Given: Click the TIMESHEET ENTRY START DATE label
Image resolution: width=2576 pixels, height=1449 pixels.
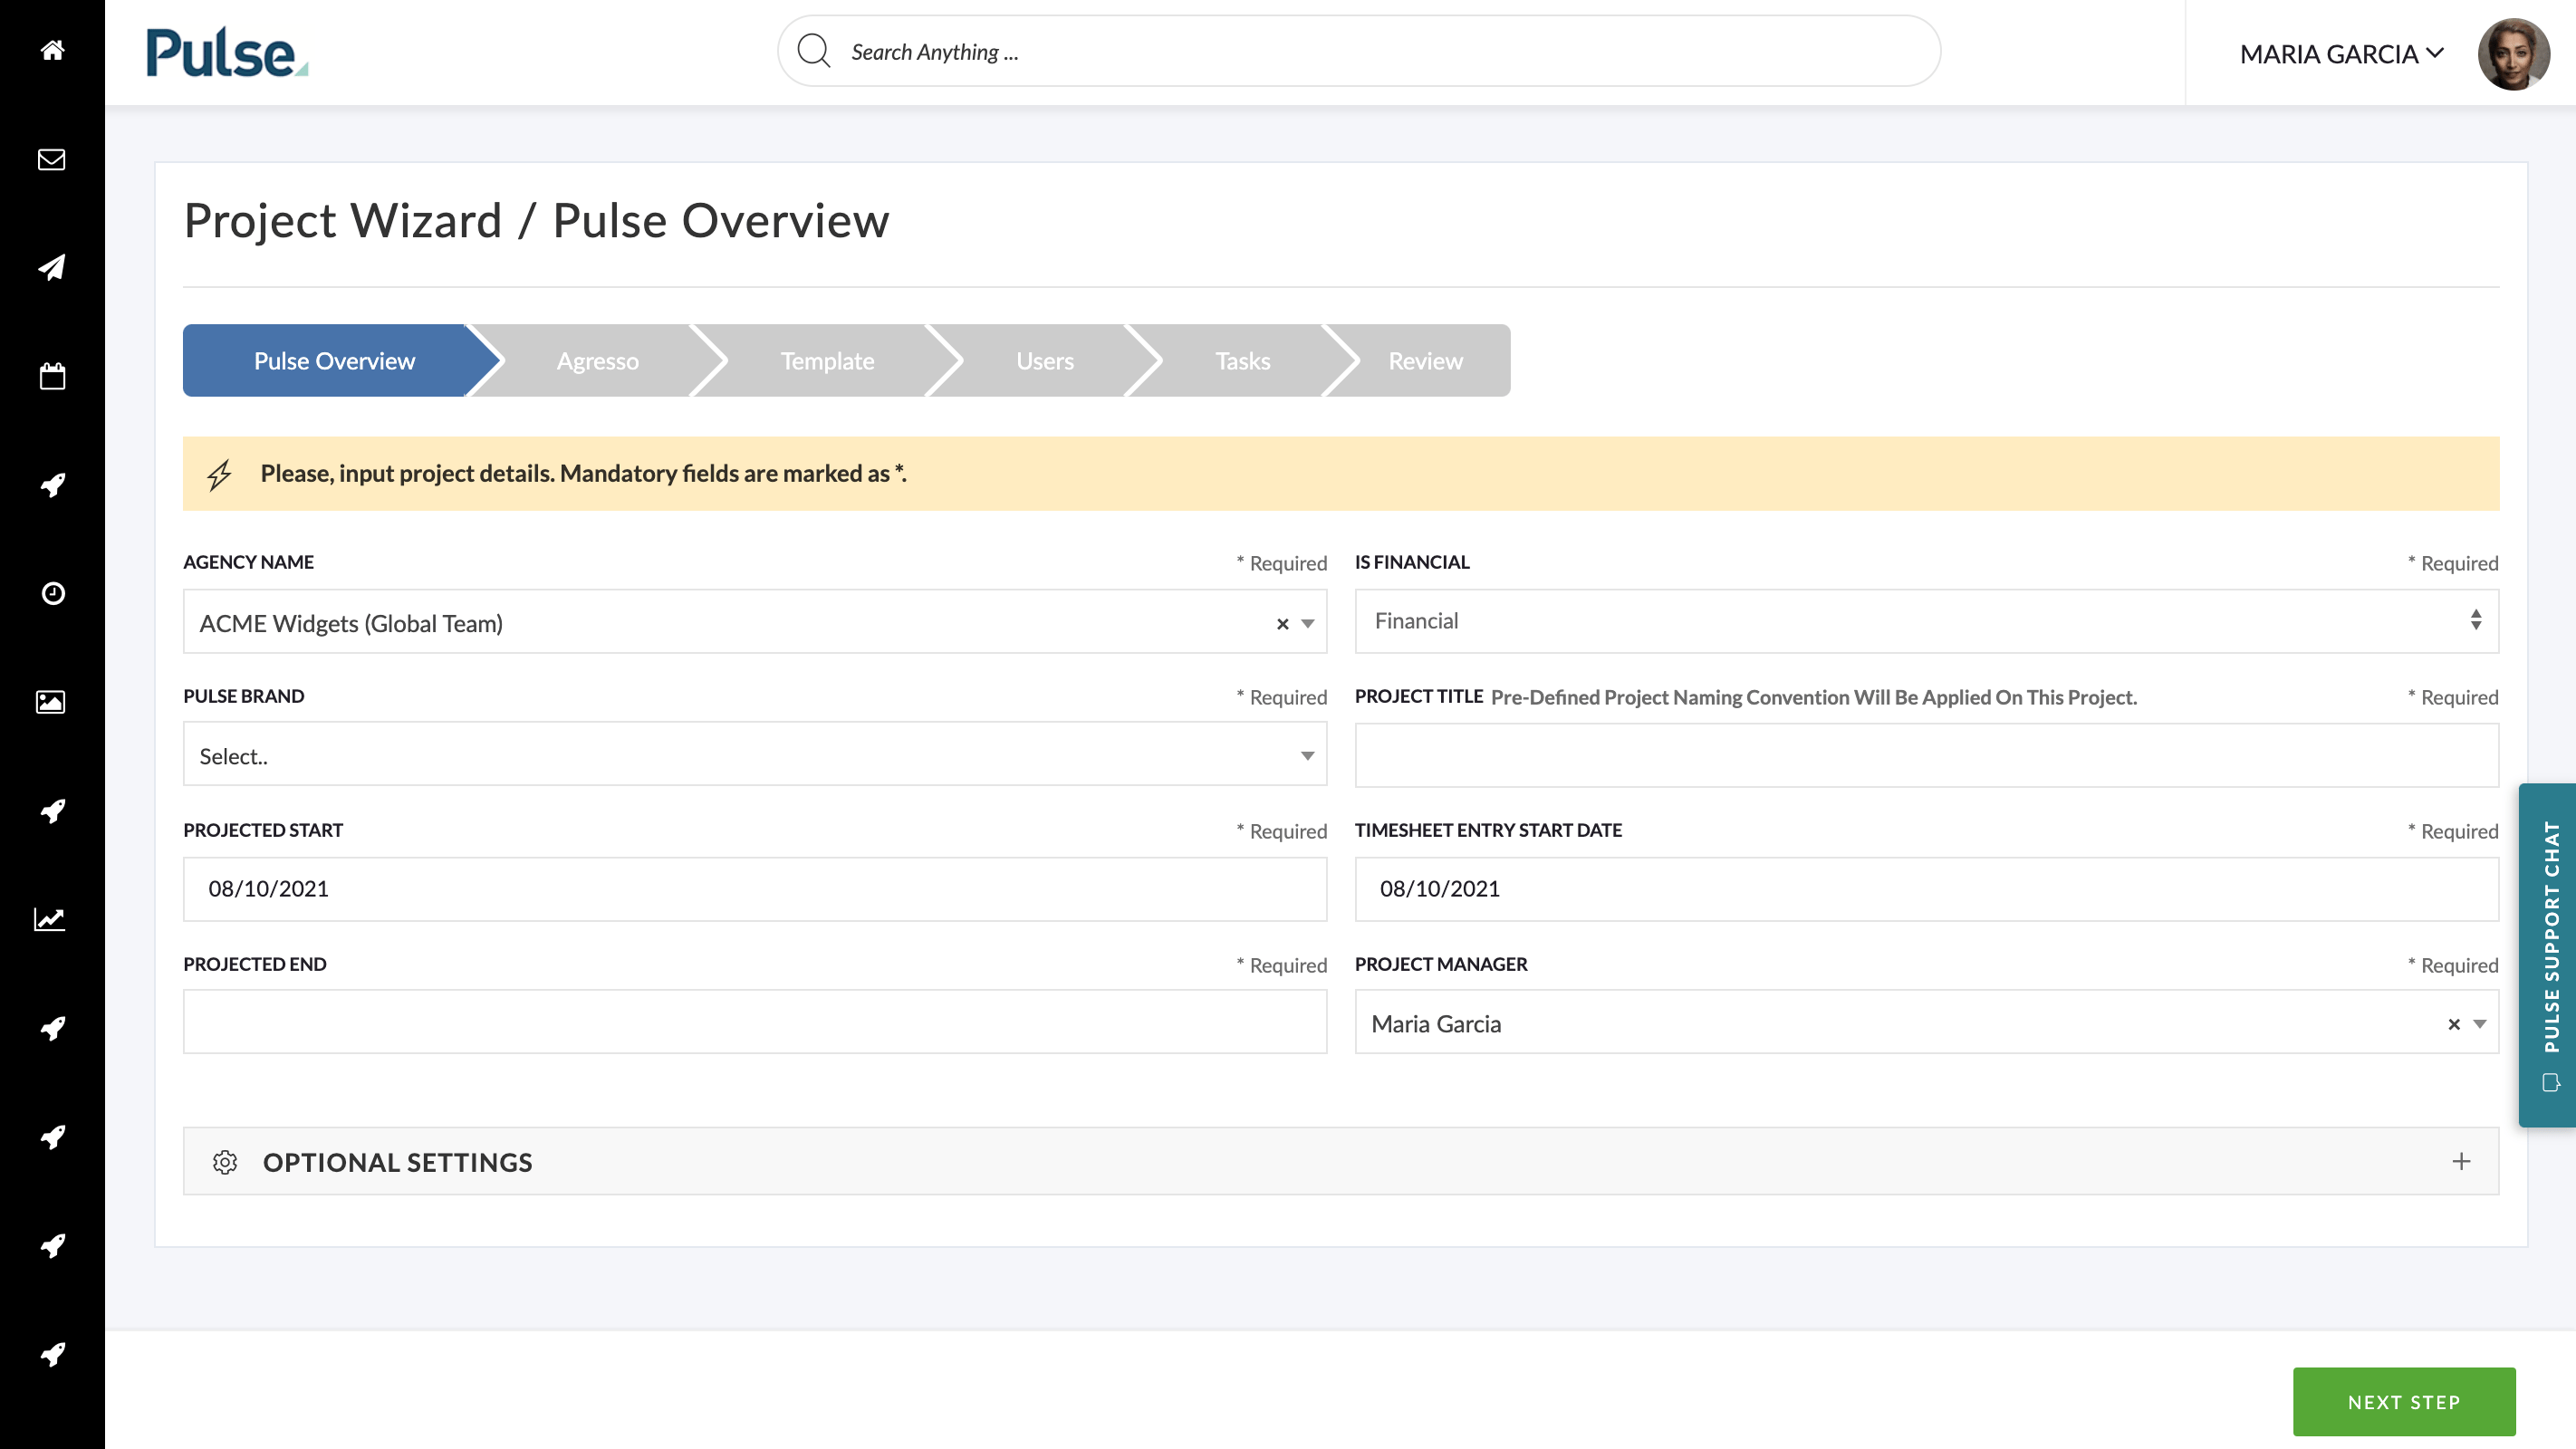Looking at the screenshot, I should [1488, 830].
